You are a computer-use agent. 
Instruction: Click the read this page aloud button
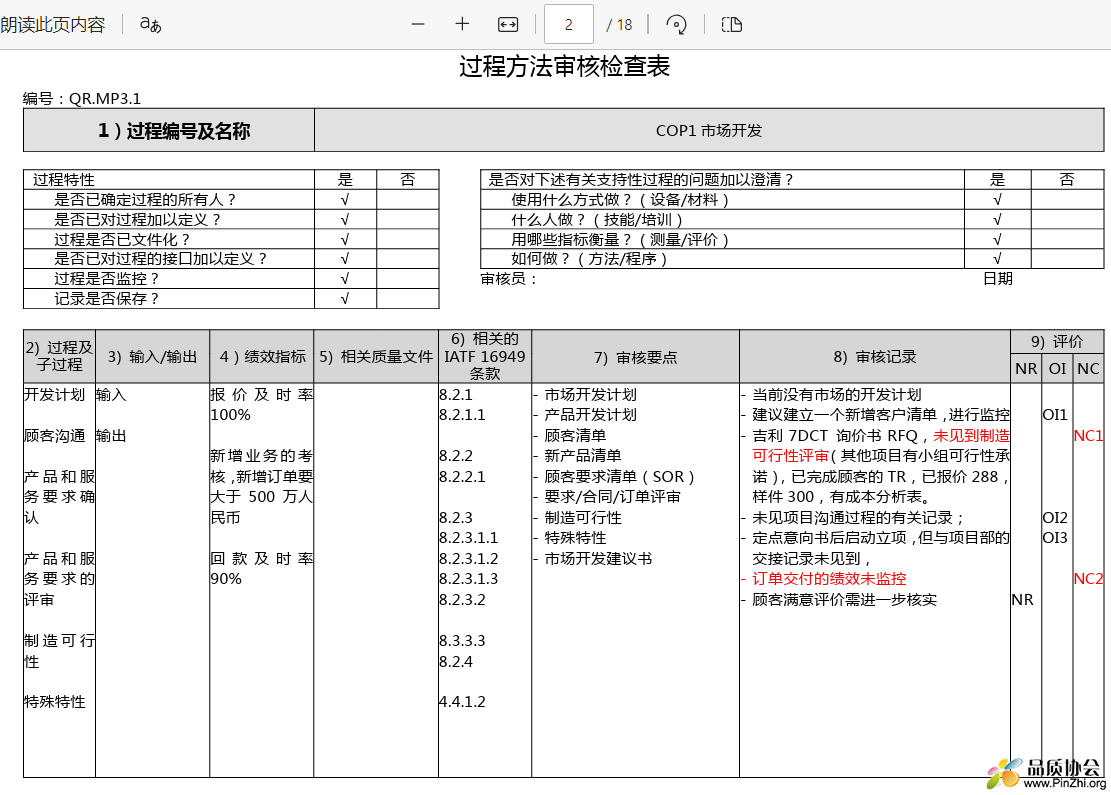pos(52,25)
